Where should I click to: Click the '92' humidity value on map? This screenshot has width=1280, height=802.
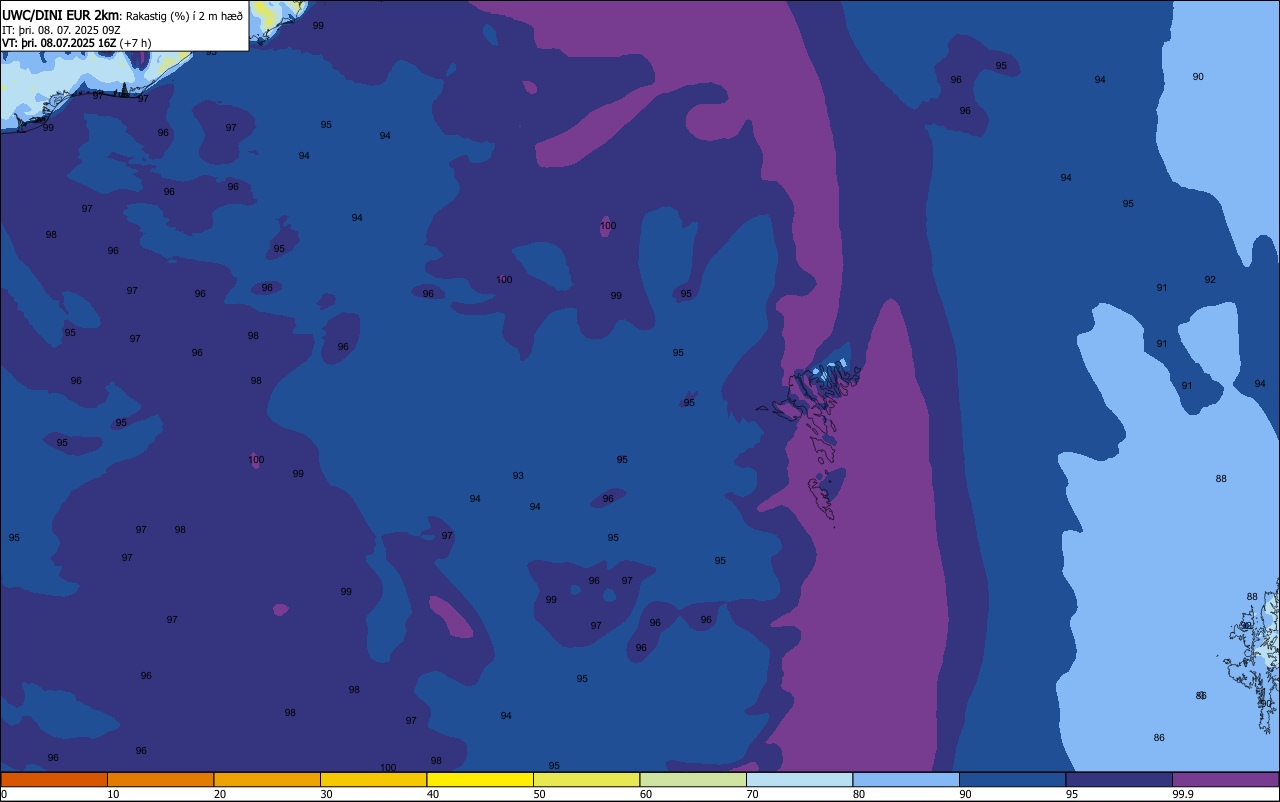(x=1210, y=280)
